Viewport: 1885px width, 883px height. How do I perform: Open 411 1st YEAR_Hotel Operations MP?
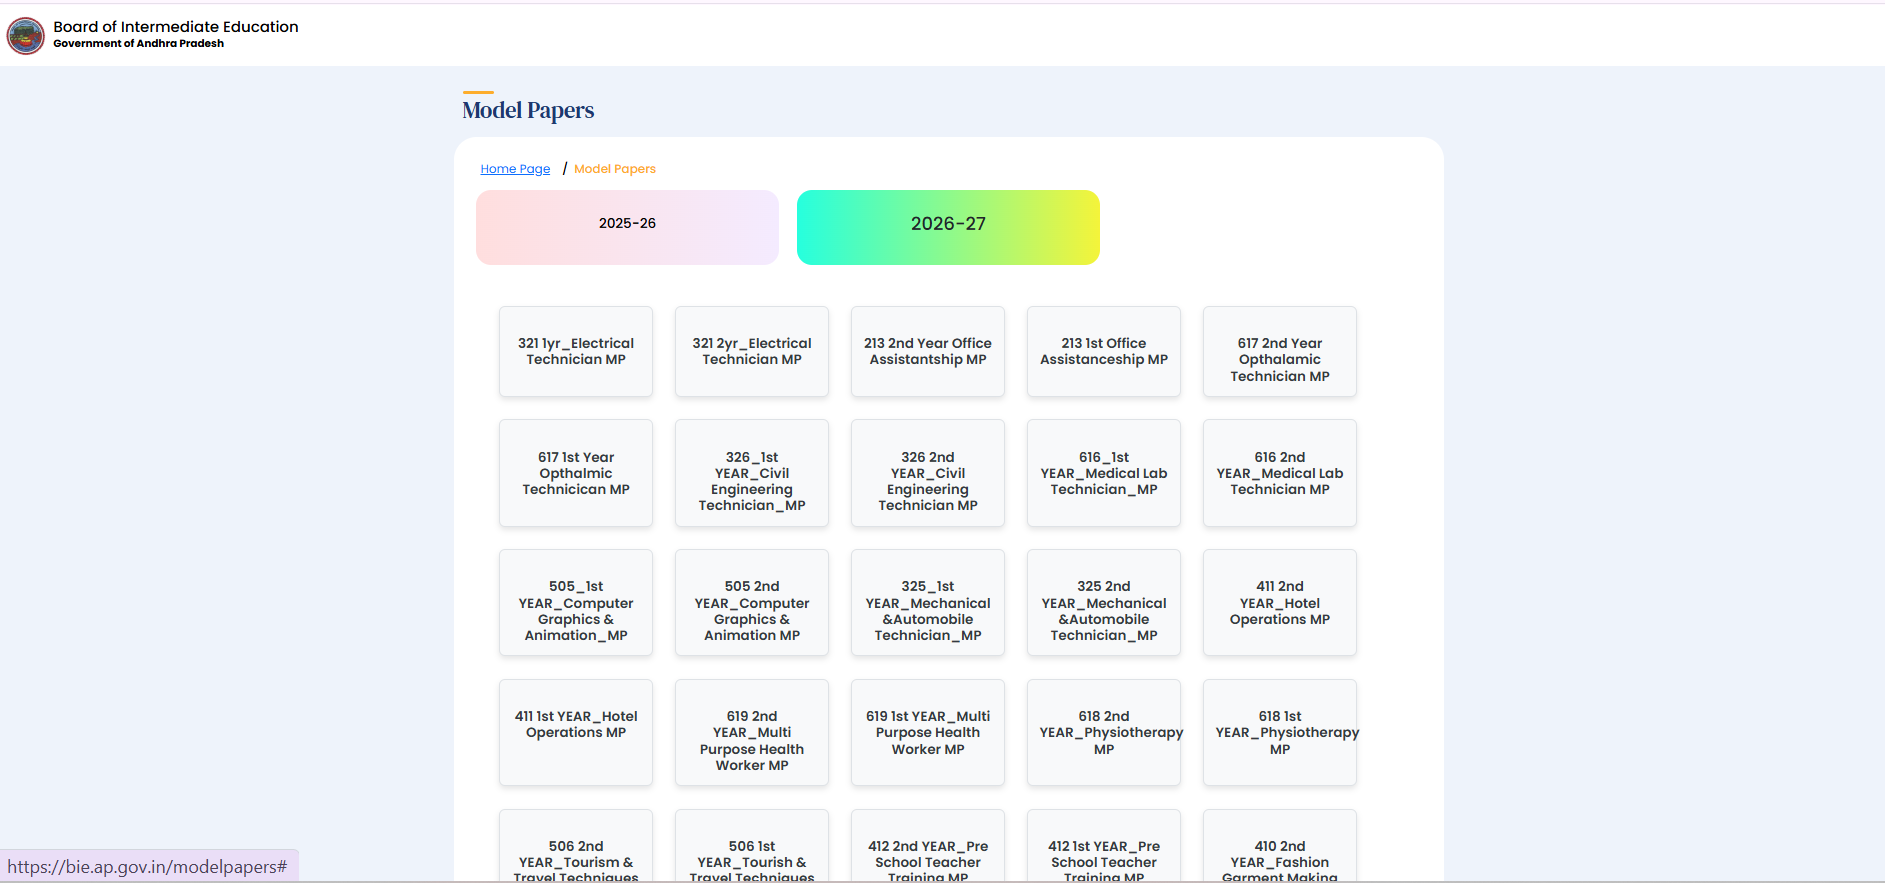[576, 733]
